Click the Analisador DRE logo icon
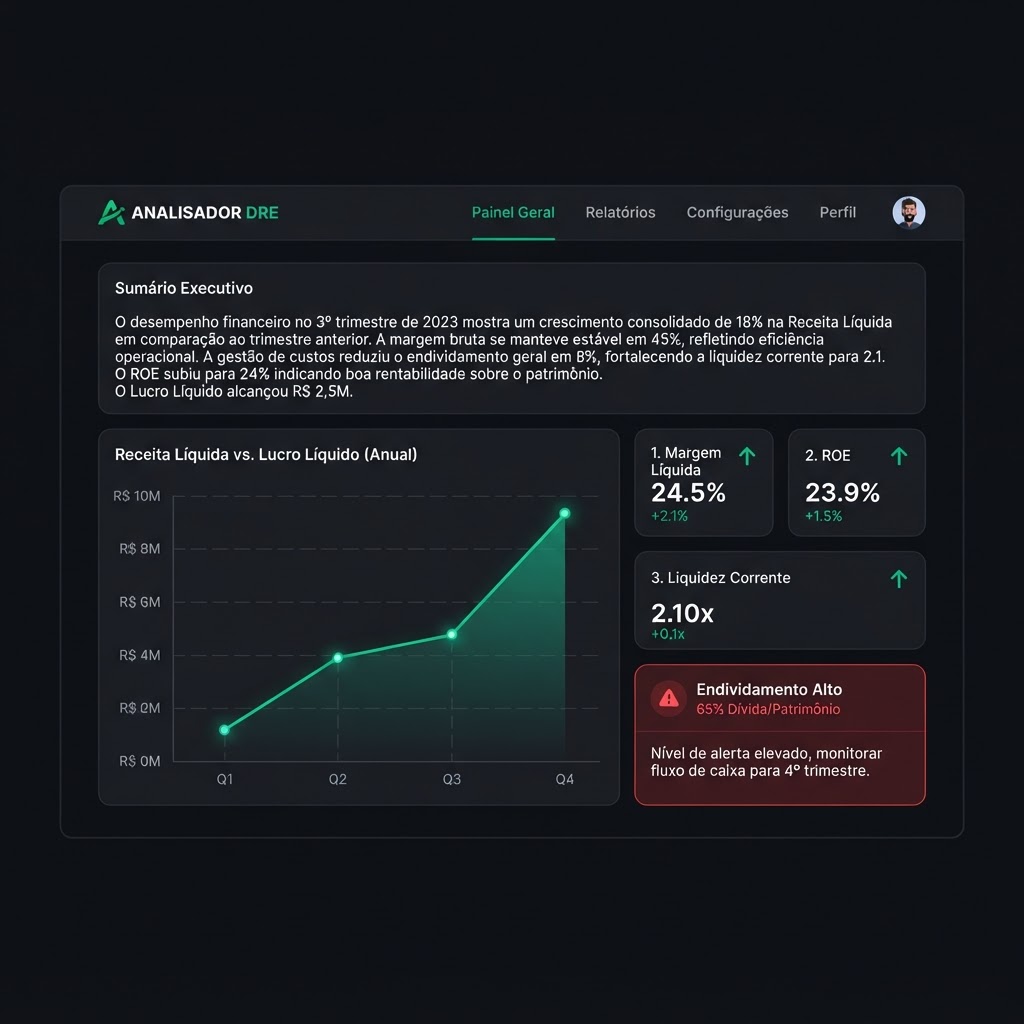This screenshot has height=1024, width=1024. click(112, 212)
